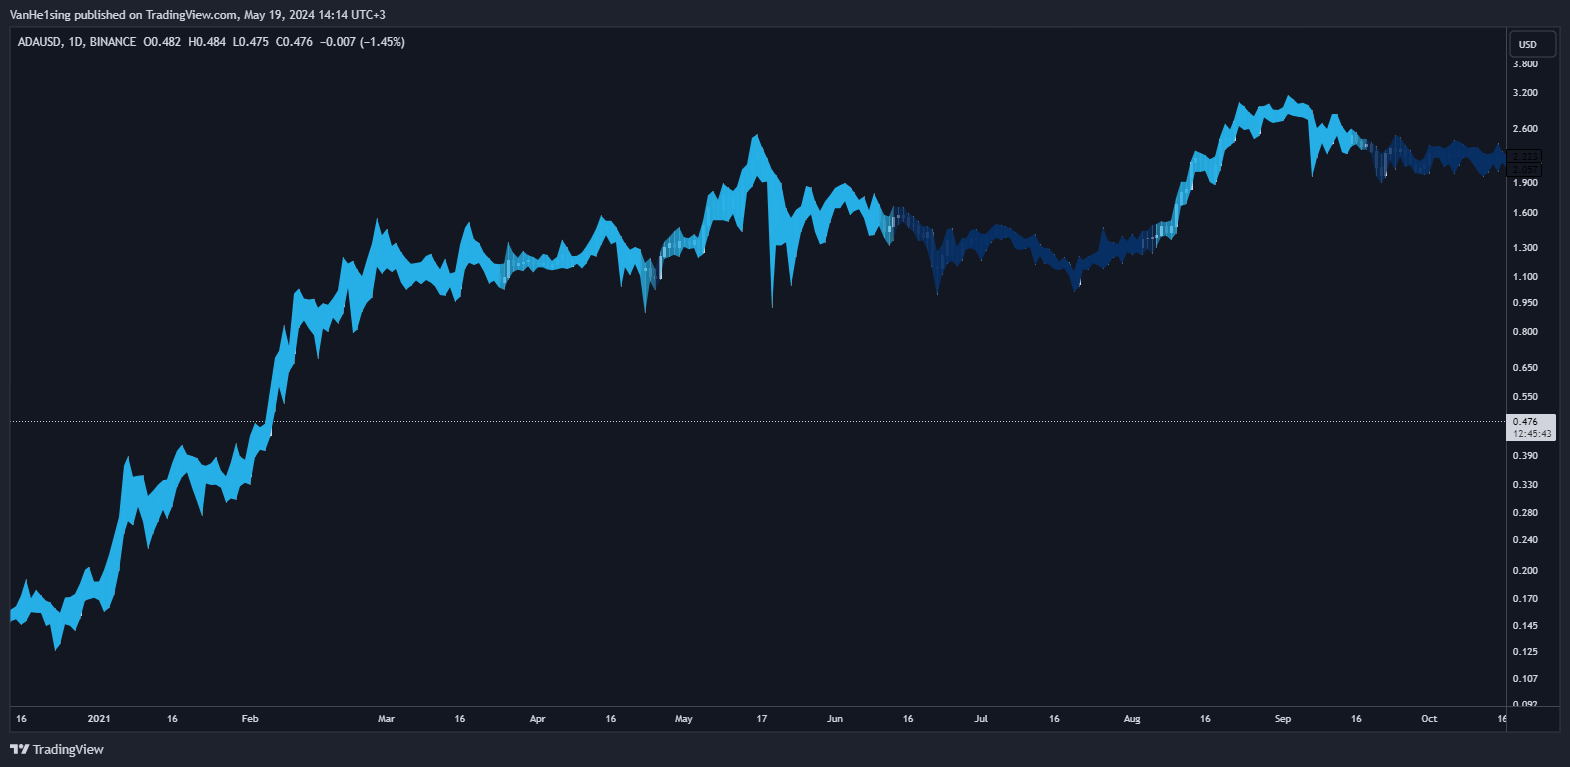Click the 0.145 price axis label
The height and width of the screenshot is (767, 1570).
click(x=1525, y=626)
